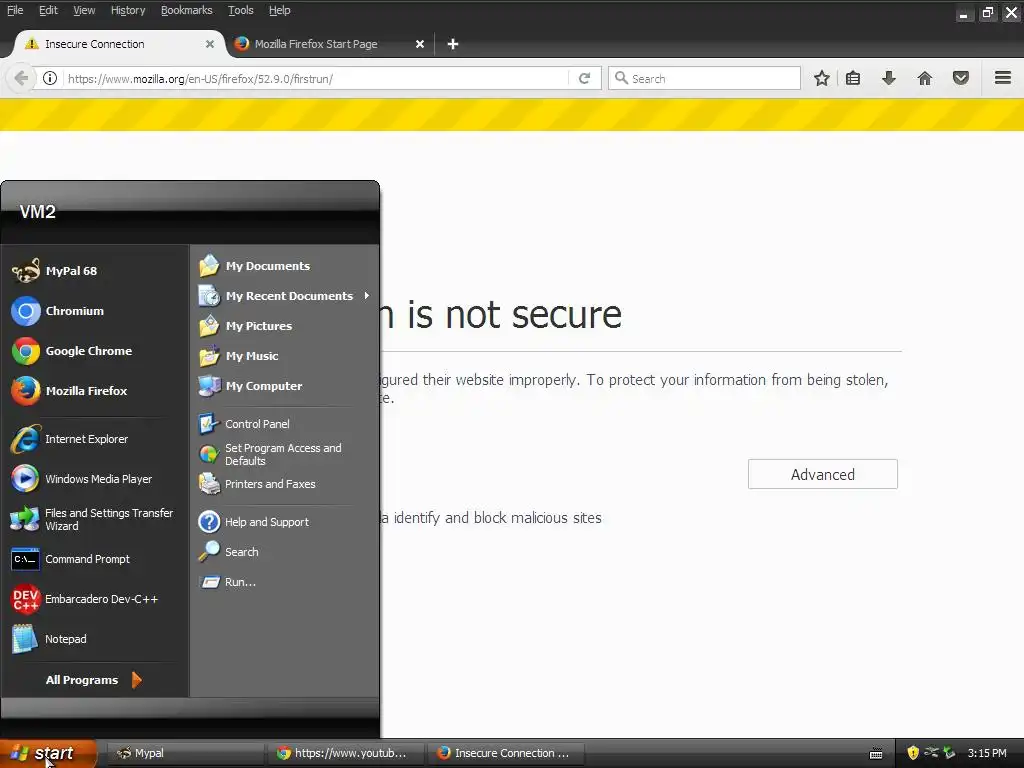Open My Computer
The height and width of the screenshot is (768, 1024).
285,386
